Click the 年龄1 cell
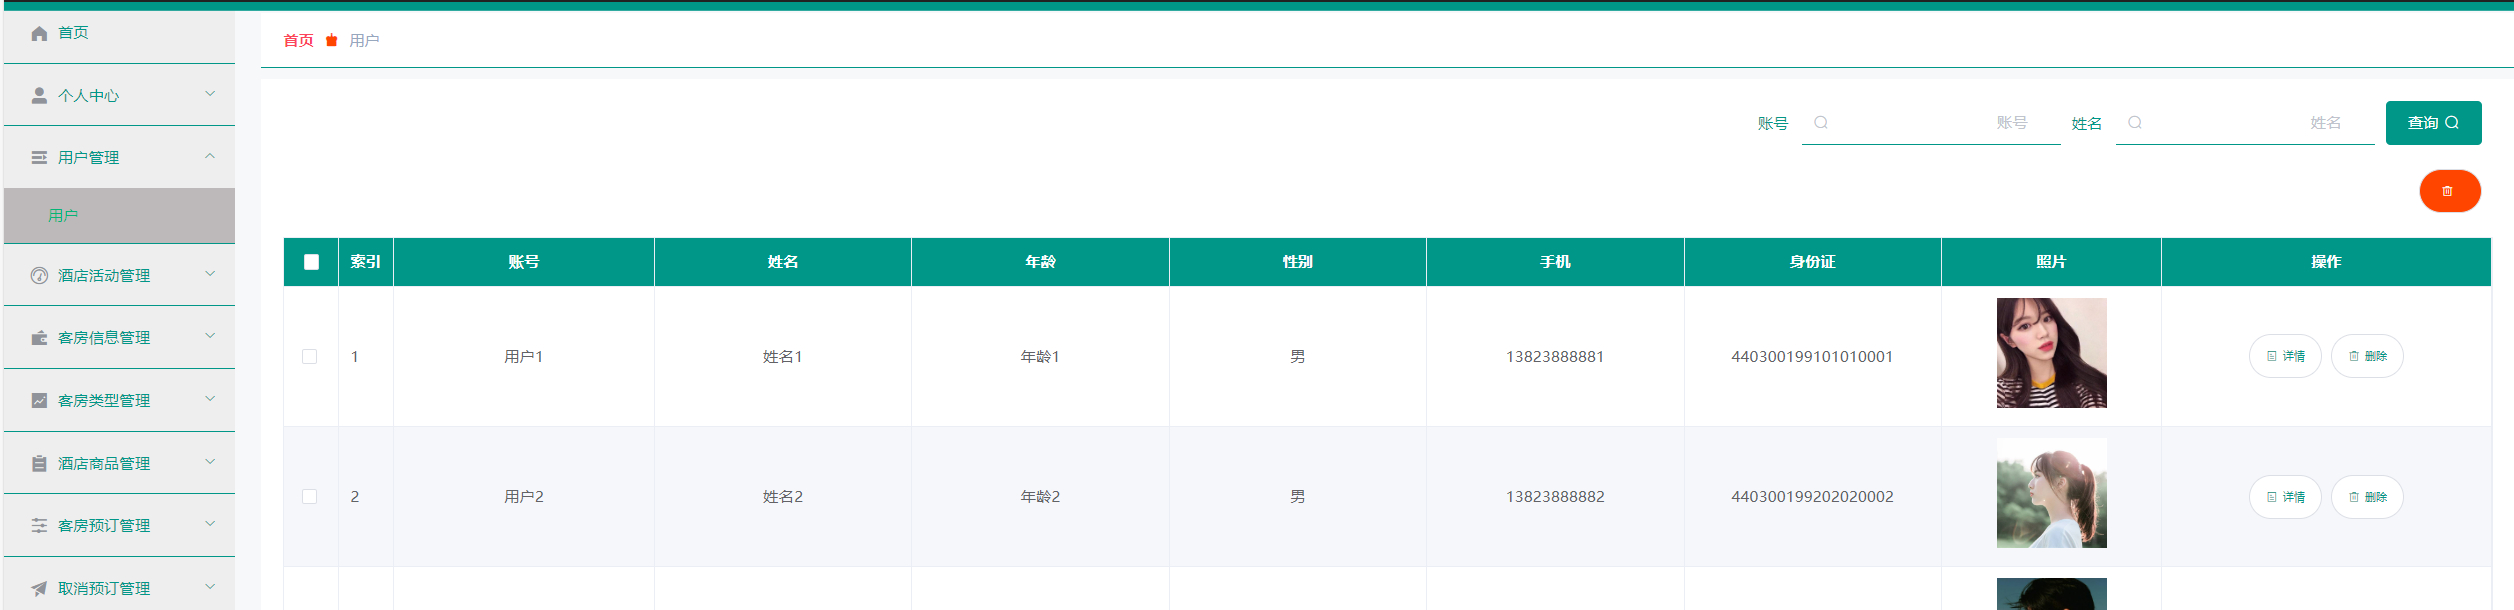The width and height of the screenshot is (2514, 610). (x=1040, y=357)
